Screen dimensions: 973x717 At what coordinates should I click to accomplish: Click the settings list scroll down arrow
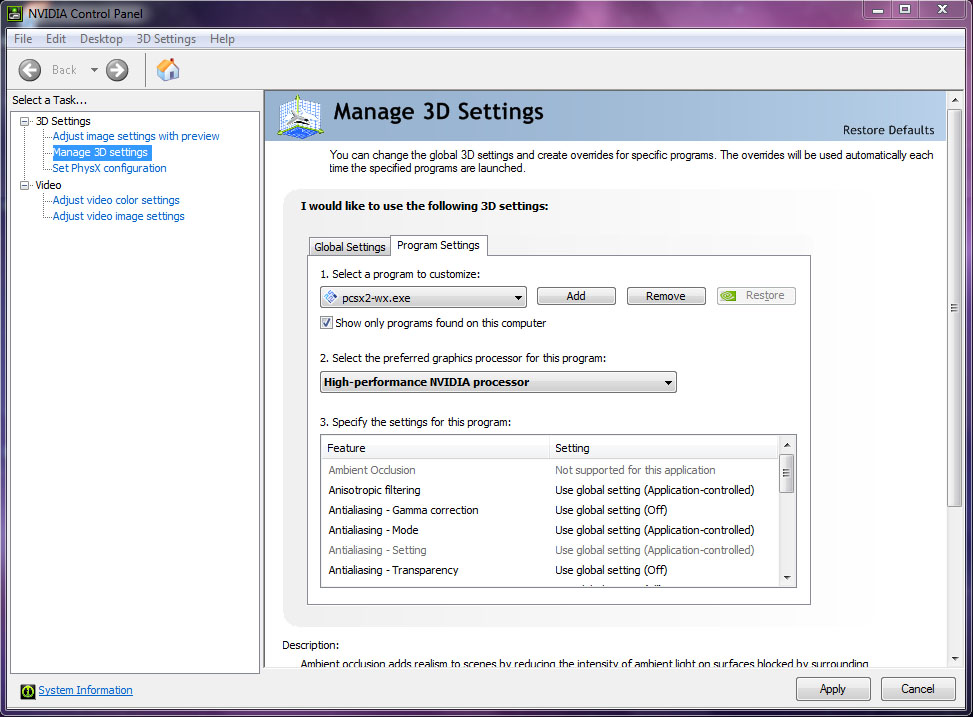787,578
